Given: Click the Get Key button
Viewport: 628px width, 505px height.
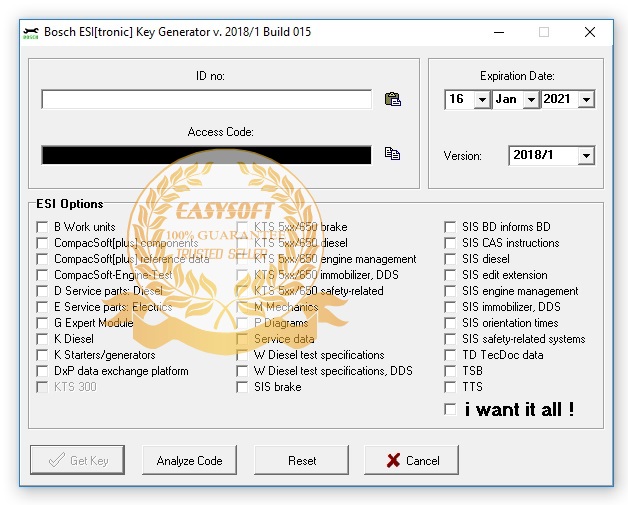Looking at the screenshot, I should pyautogui.click(x=77, y=460).
